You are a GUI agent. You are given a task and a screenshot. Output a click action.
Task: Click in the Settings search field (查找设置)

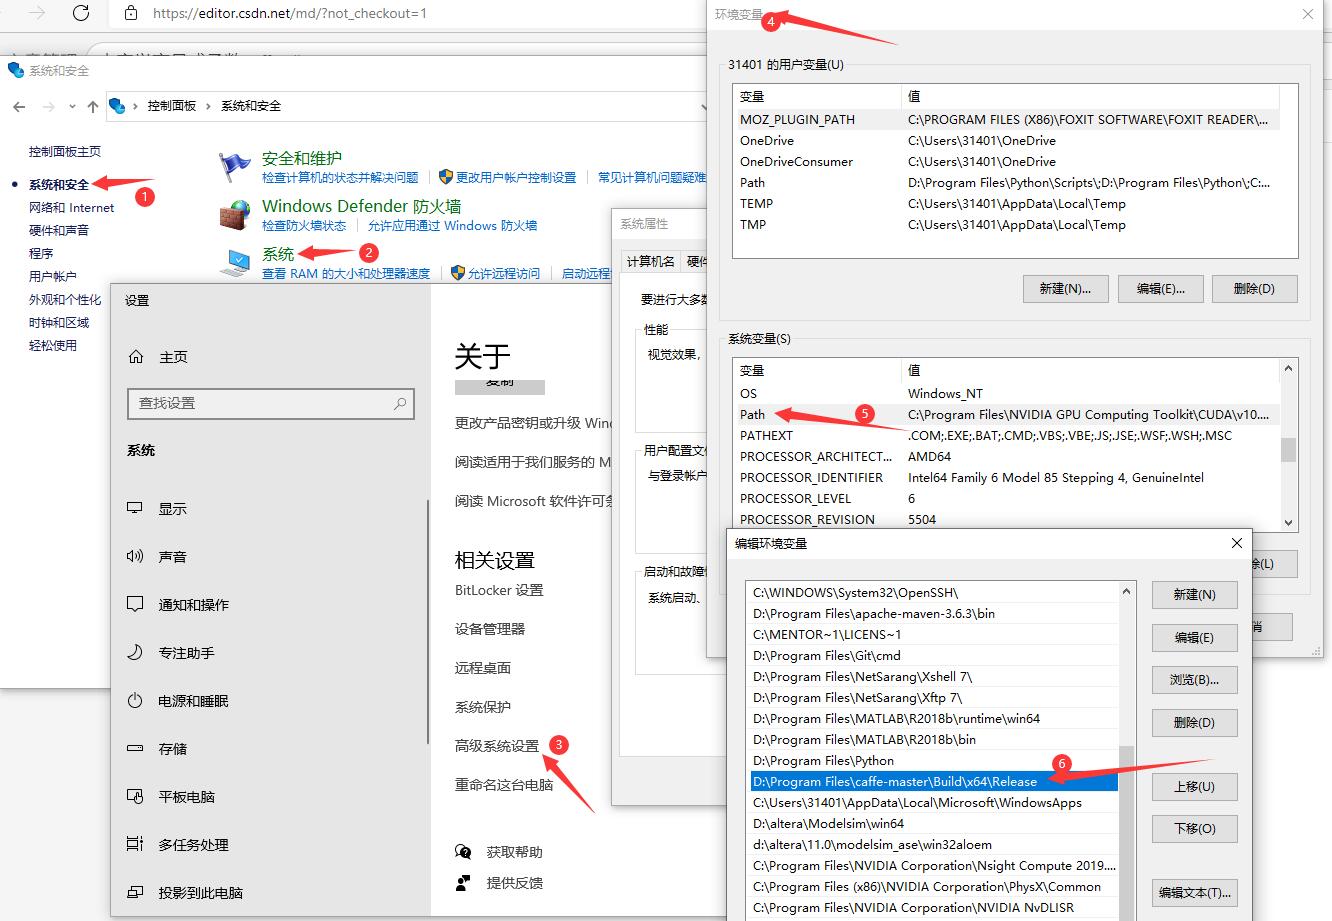[270, 403]
